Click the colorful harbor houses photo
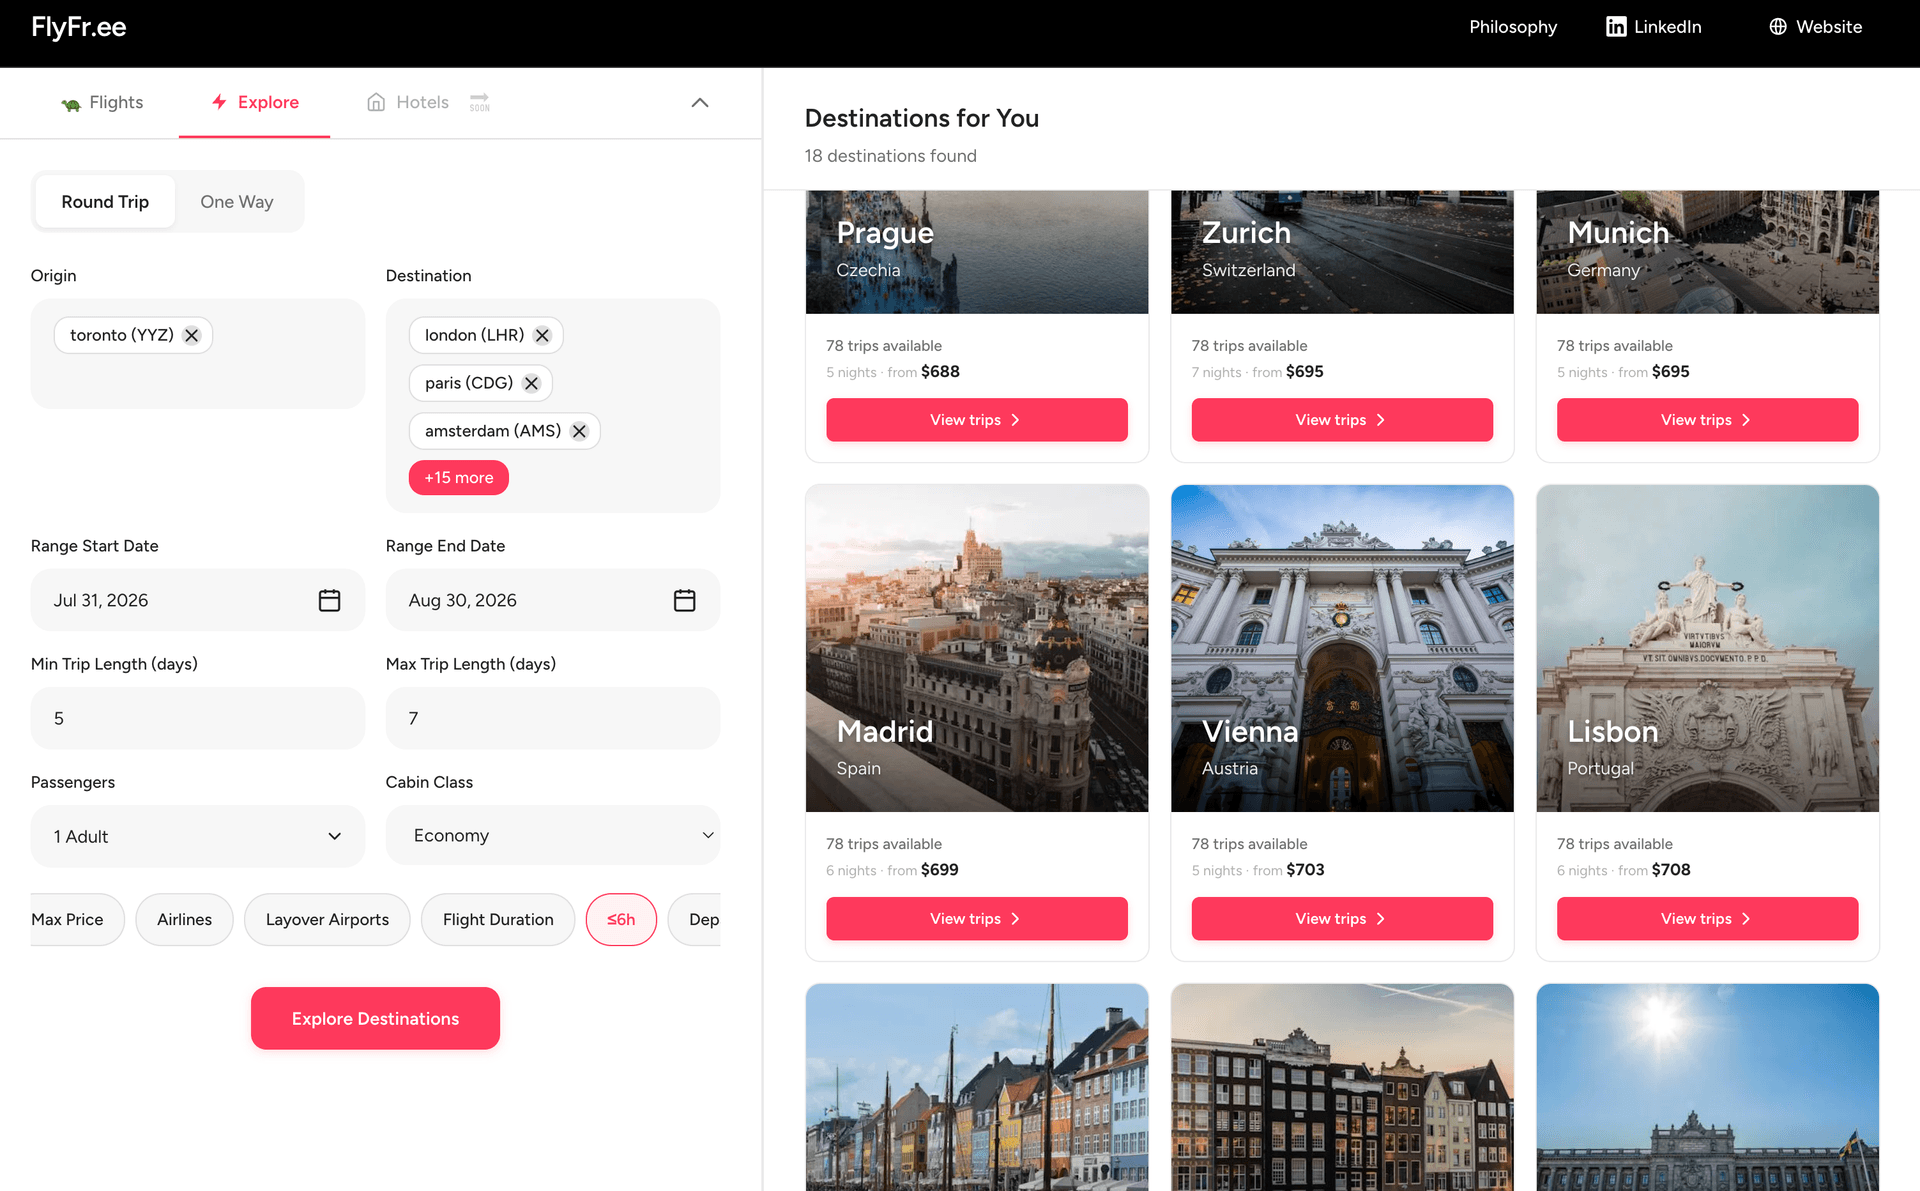 coord(977,1087)
